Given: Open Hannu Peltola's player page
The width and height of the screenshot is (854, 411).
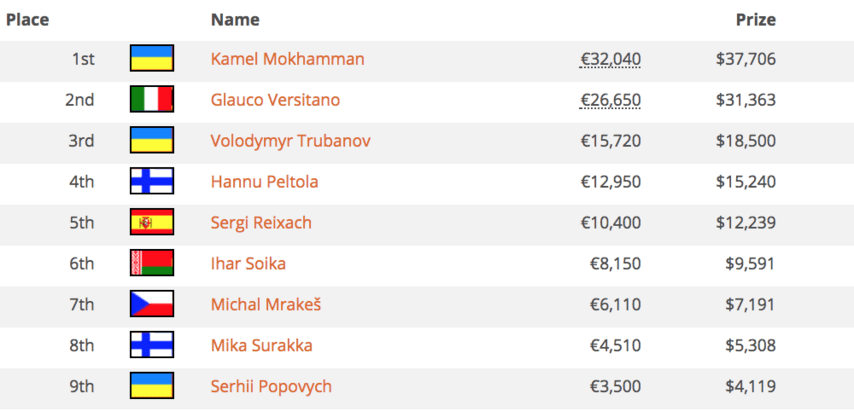Looking at the screenshot, I should click(264, 182).
